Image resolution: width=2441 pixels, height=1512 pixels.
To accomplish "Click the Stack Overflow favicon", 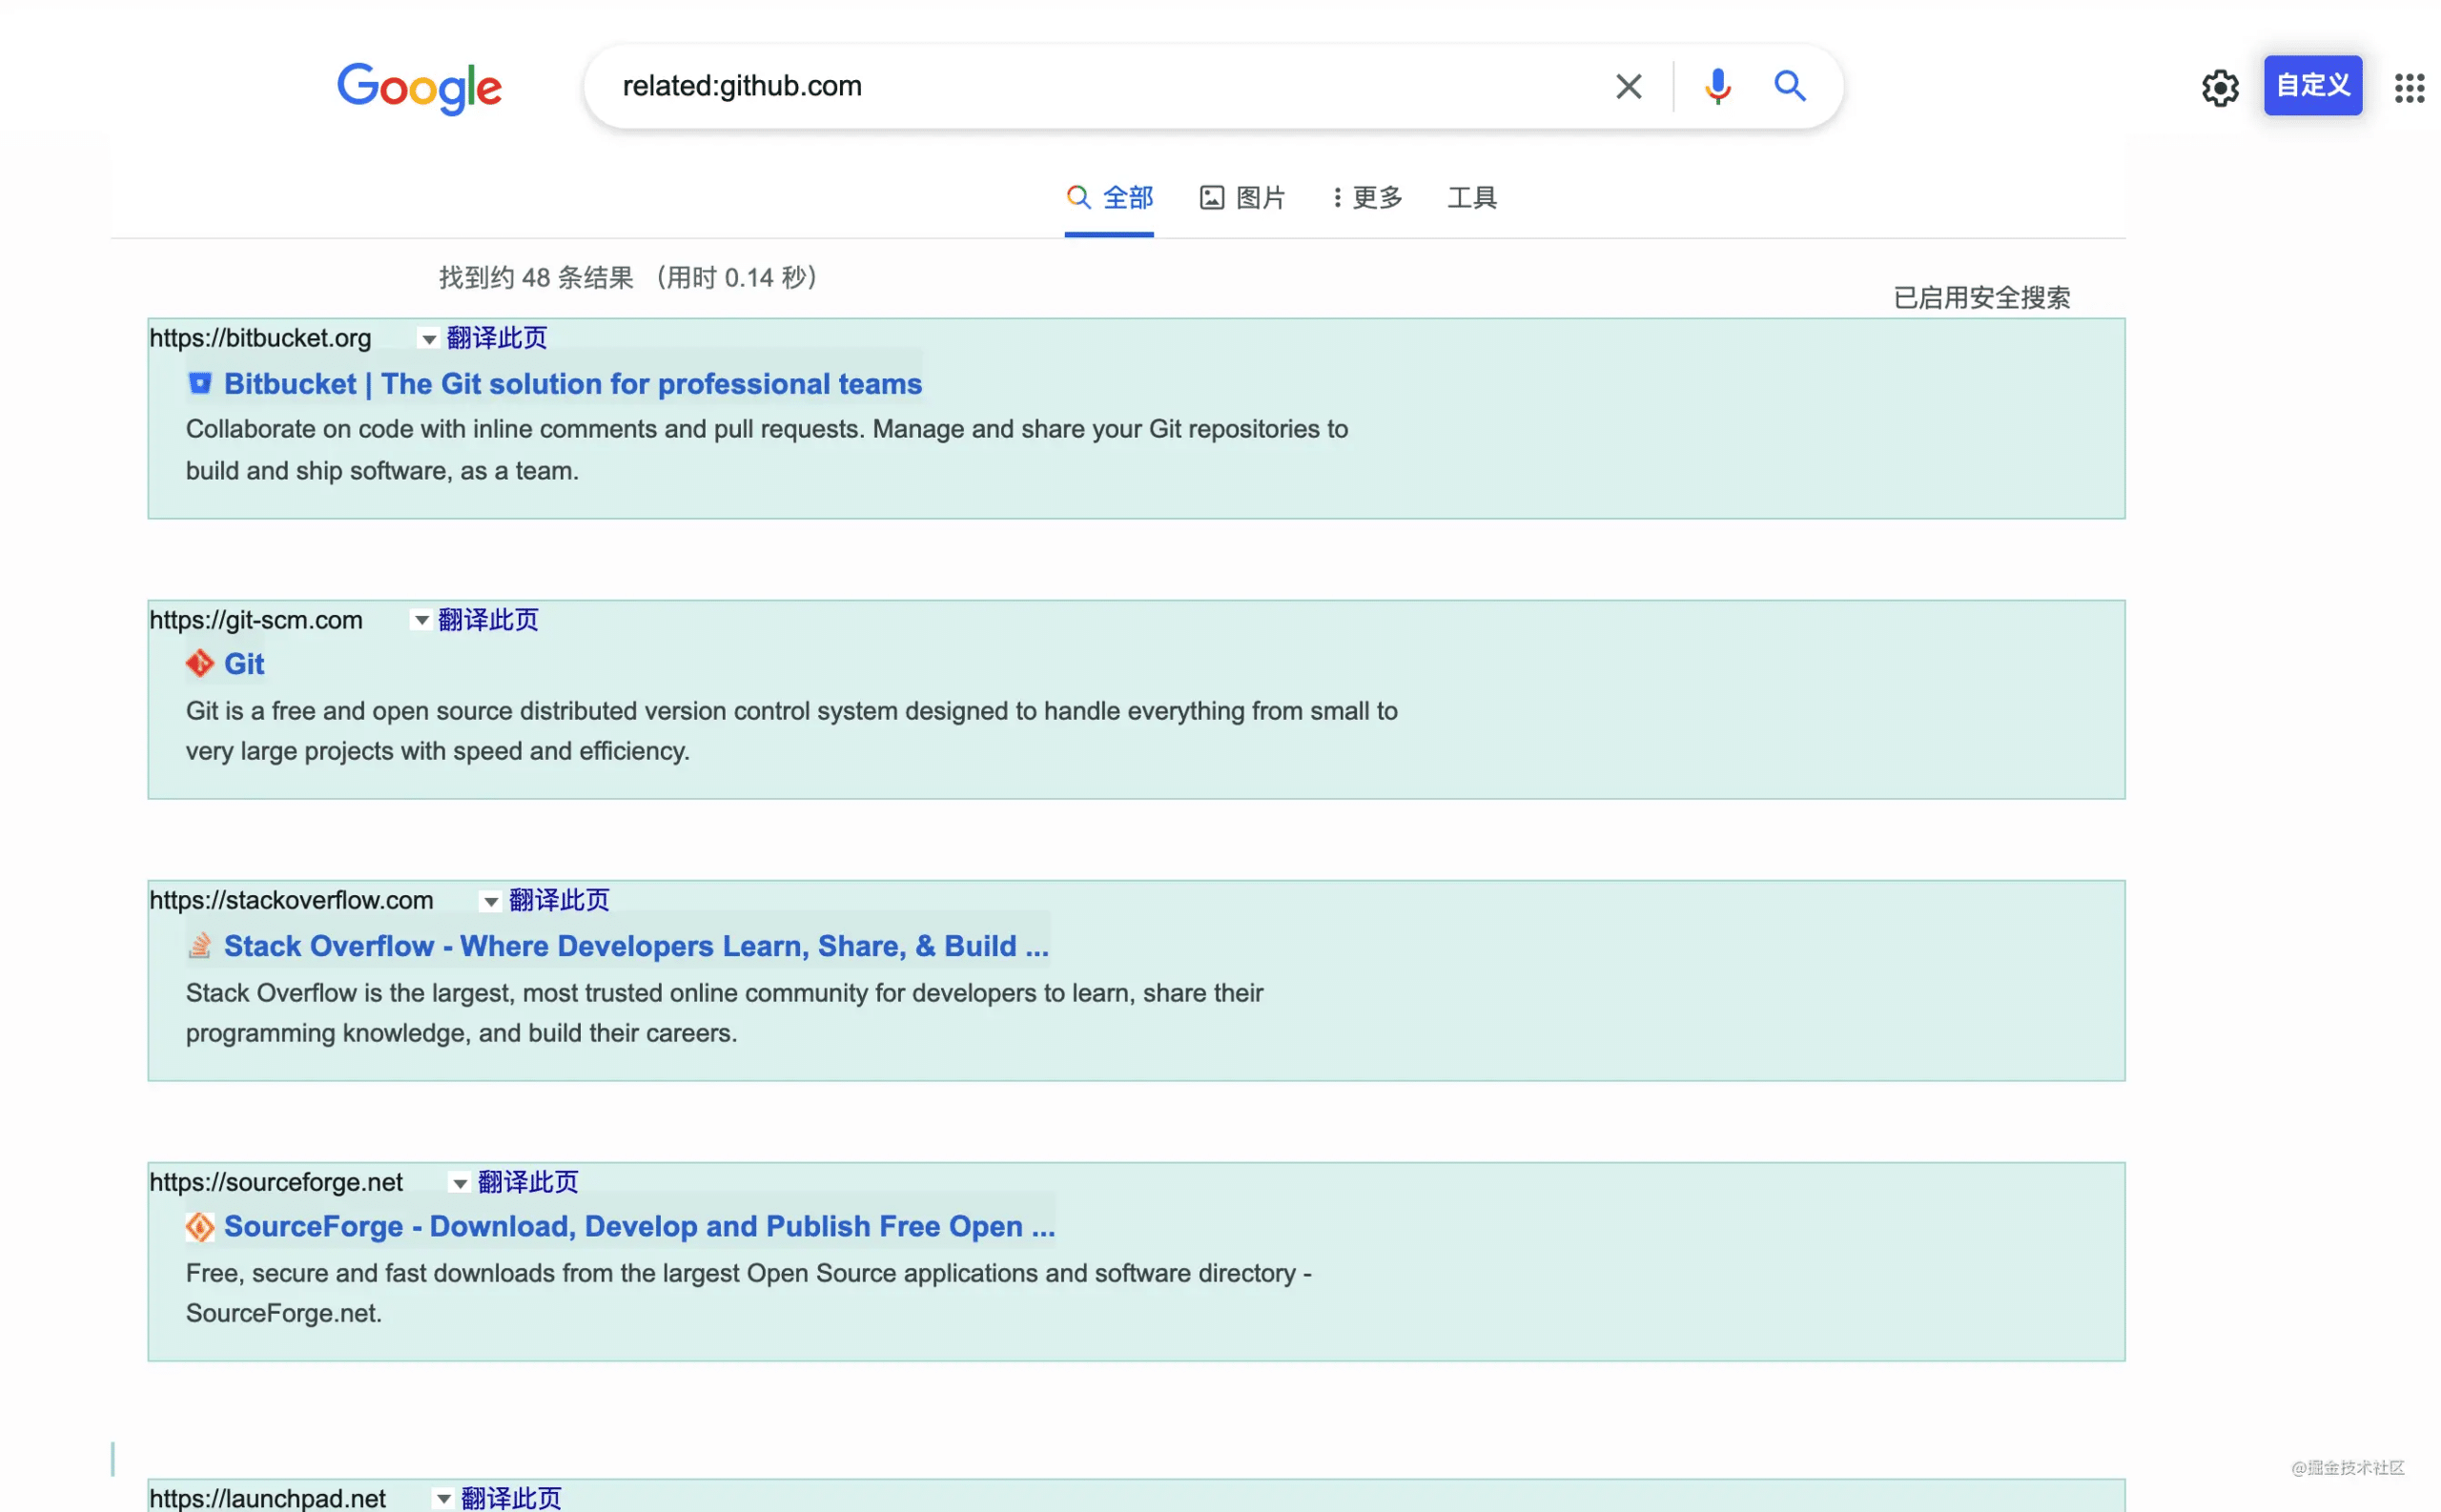I will pyautogui.click(x=200, y=945).
